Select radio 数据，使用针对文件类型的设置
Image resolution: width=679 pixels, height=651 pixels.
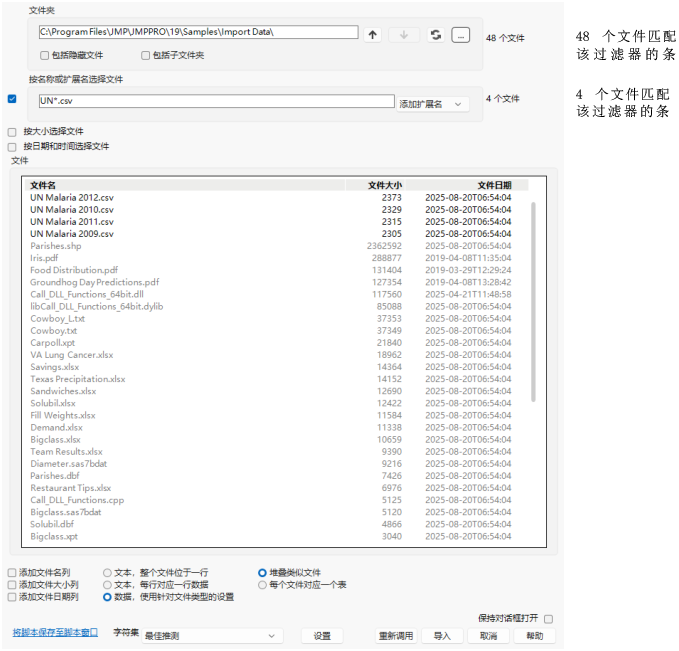tap(107, 597)
